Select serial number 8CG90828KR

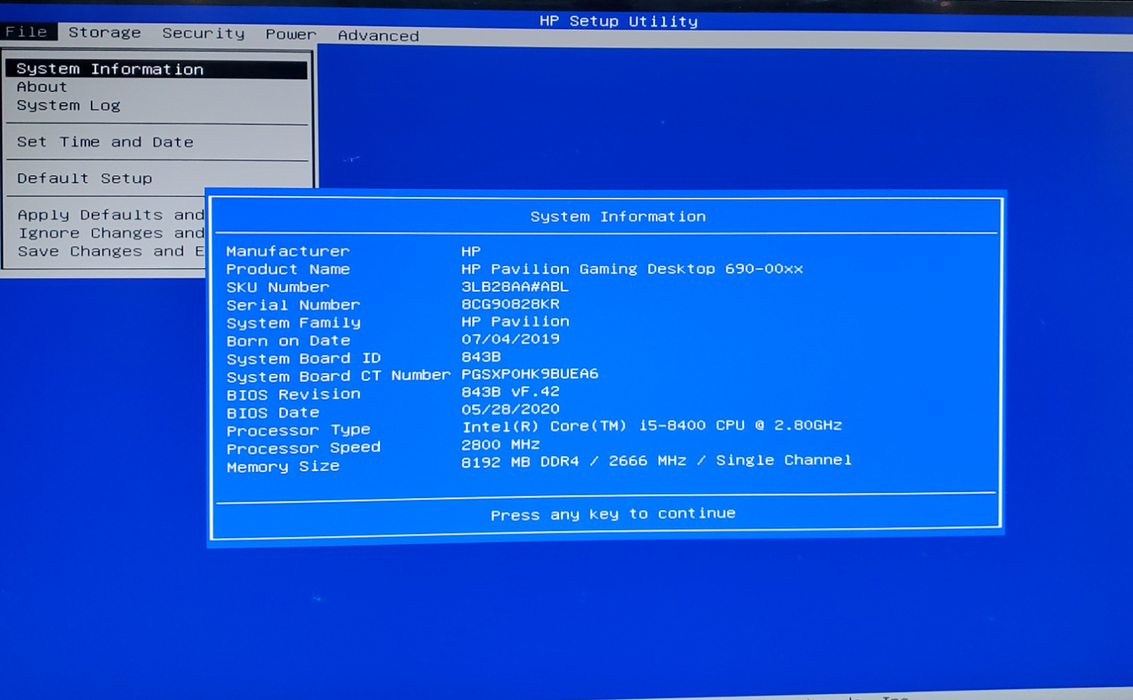510,304
